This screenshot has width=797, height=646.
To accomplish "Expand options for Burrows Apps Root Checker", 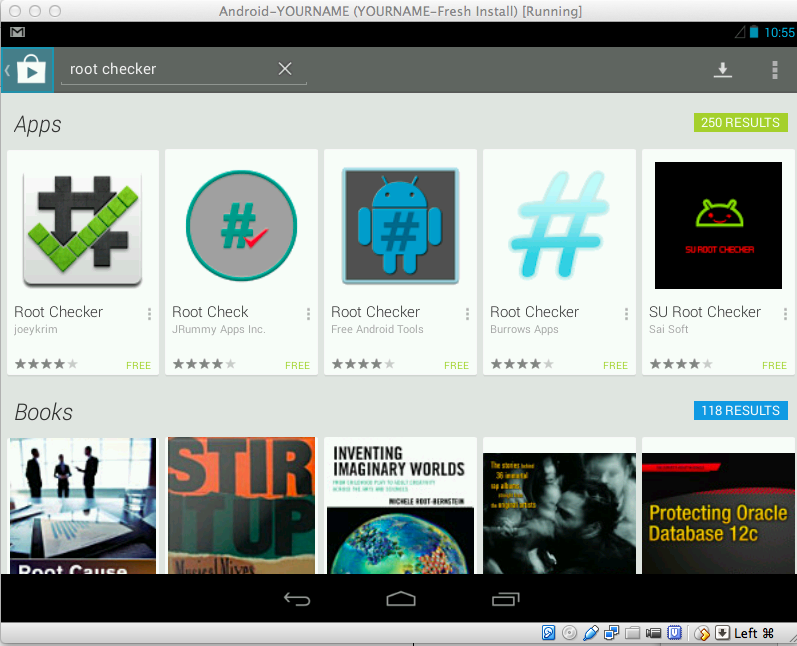I will coord(626,314).
